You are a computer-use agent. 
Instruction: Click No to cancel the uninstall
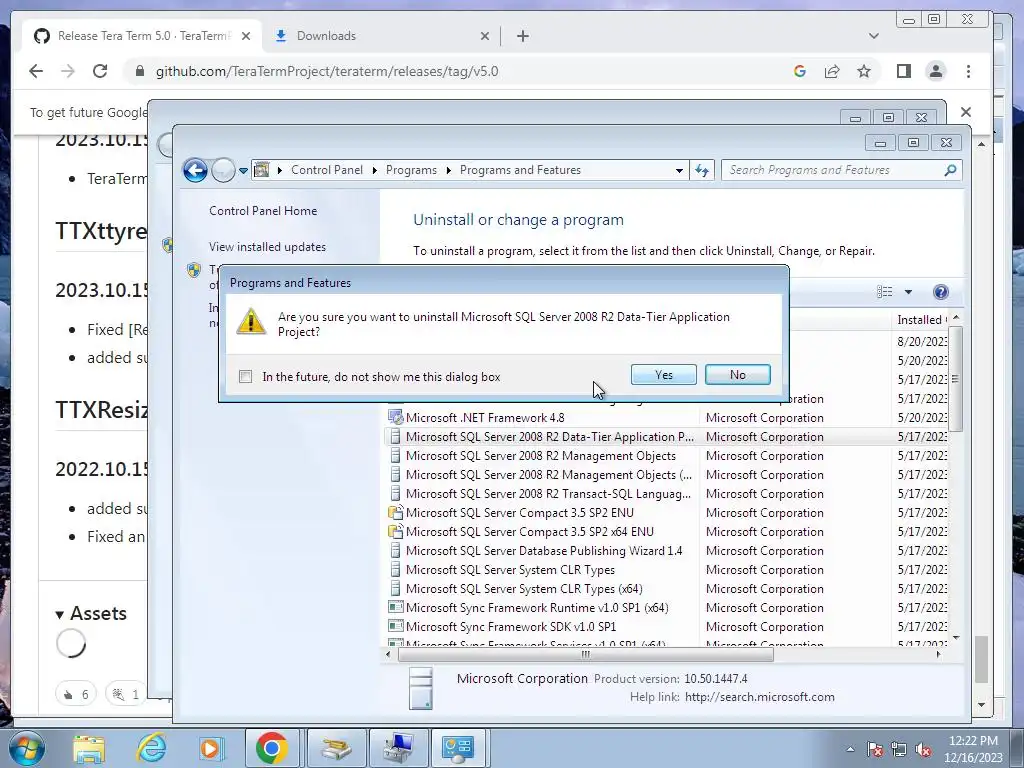[x=737, y=375]
